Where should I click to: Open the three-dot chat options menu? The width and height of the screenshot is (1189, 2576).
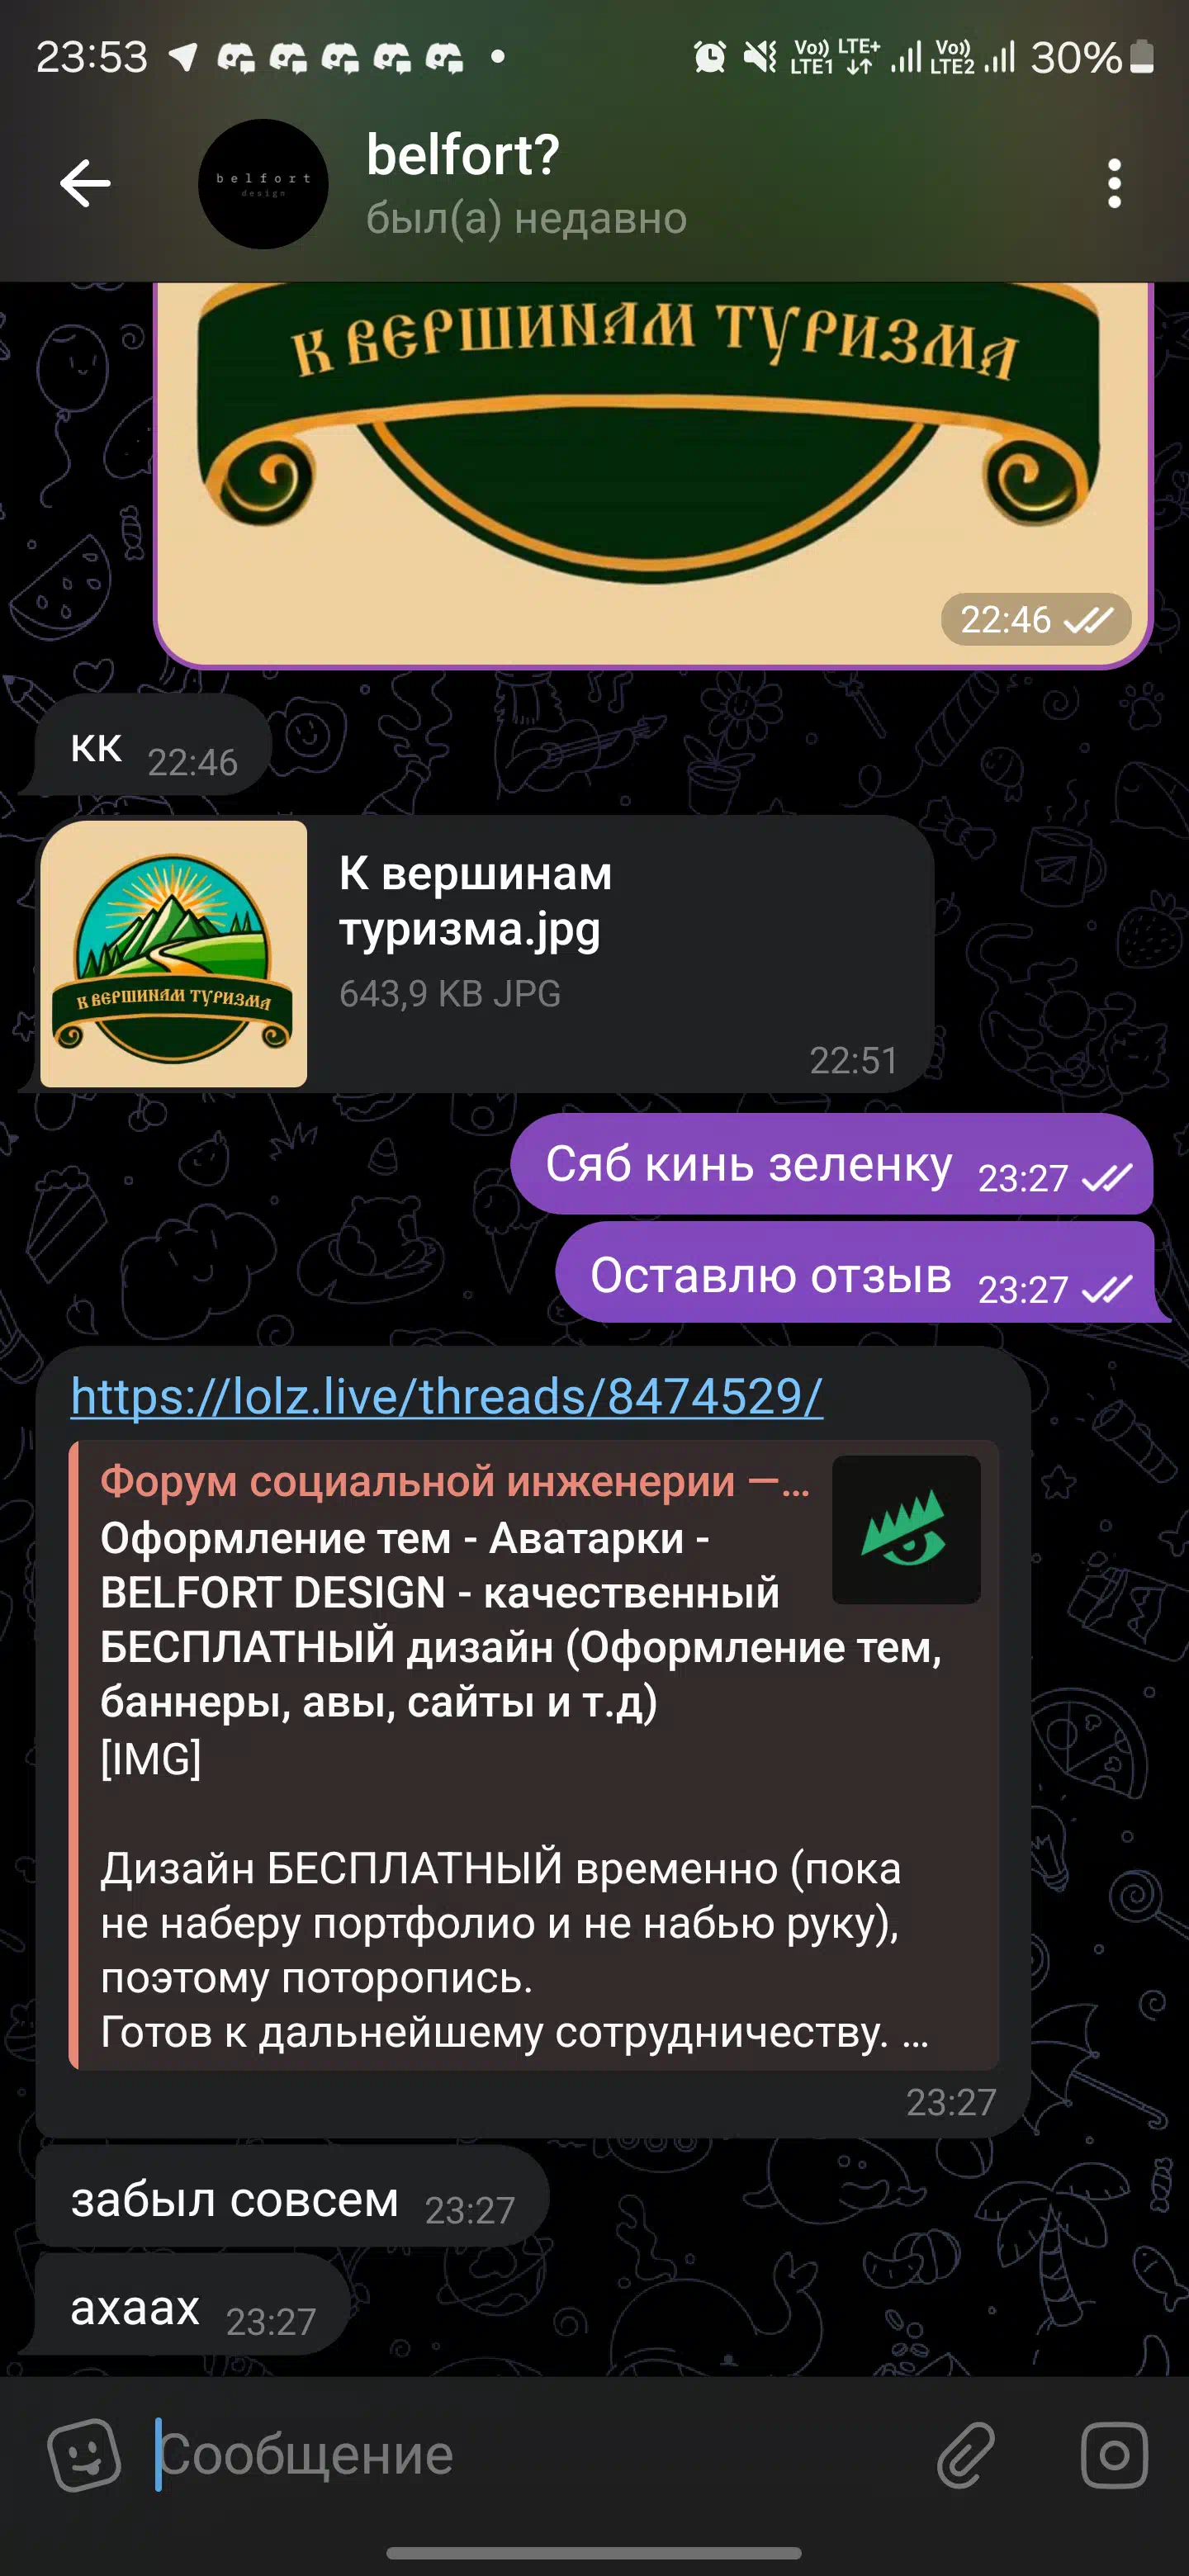(x=1114, y=184)
